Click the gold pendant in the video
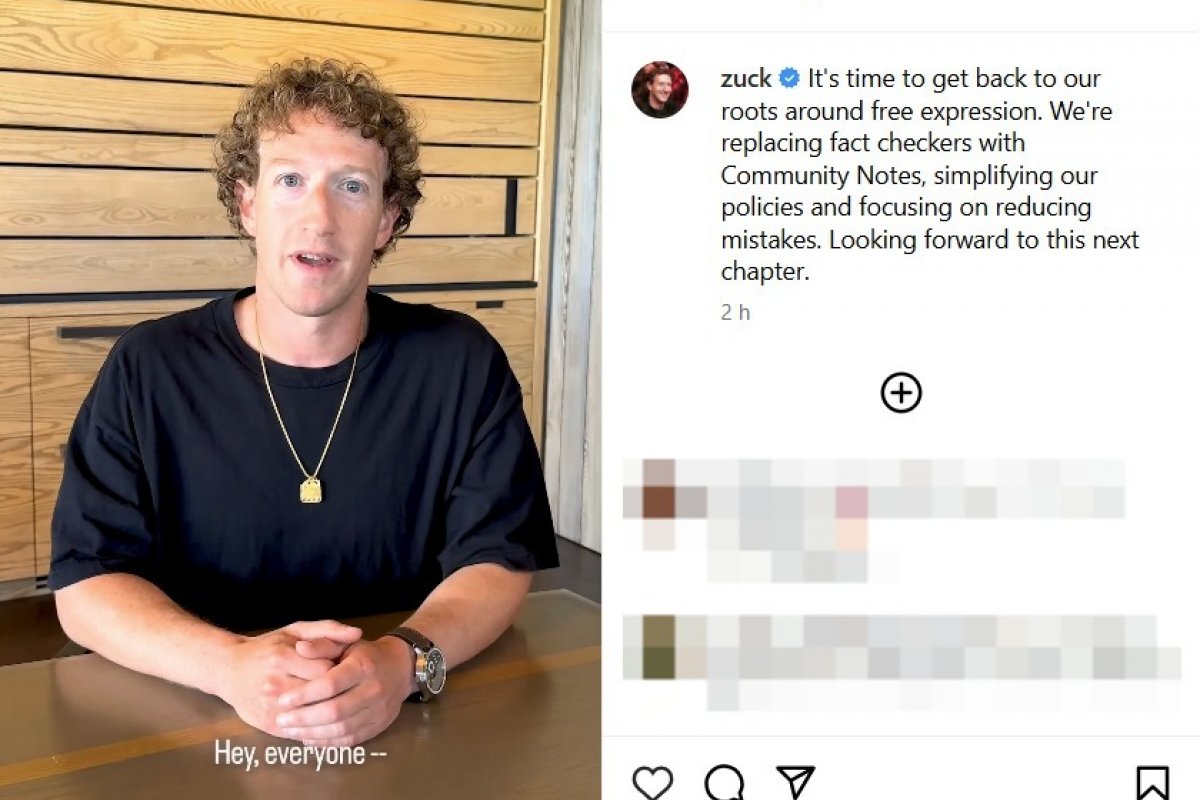The height and width of the screenshot is (800, 1200). click(311, 489)
